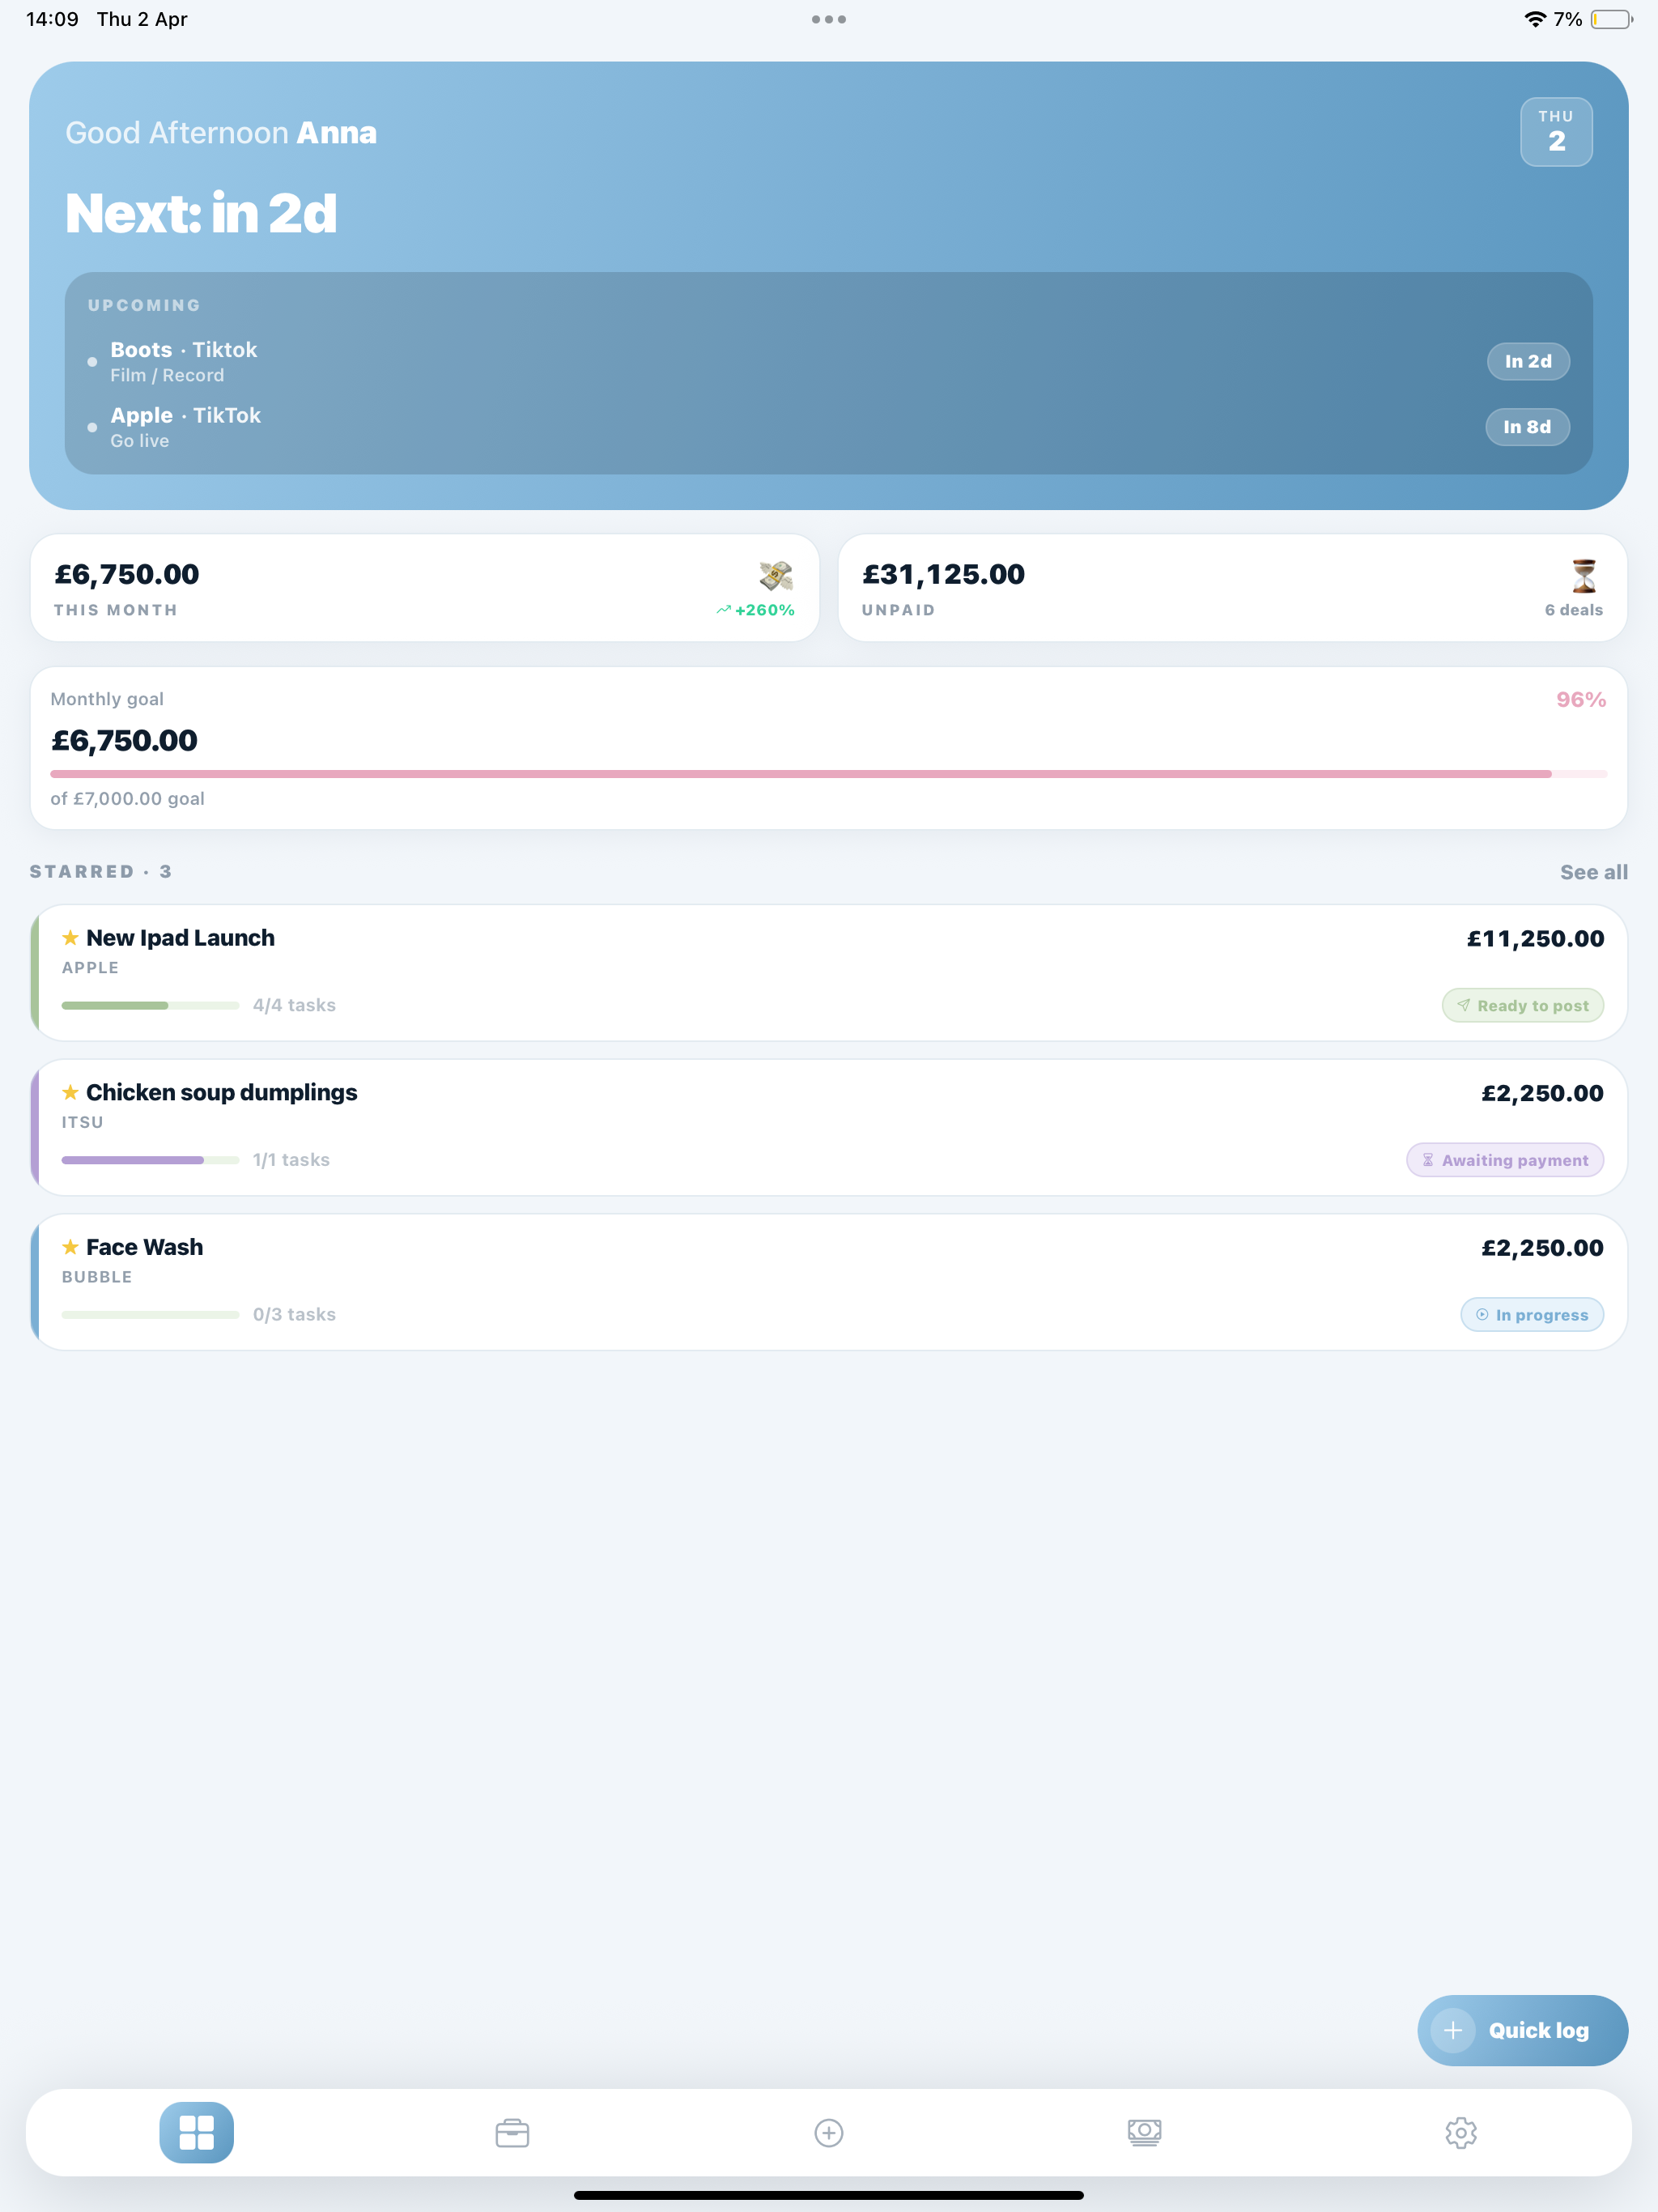The image size is (1658, 2212).
Task: Open the £6,750.00 This Month card
Action: coord(425,588)
